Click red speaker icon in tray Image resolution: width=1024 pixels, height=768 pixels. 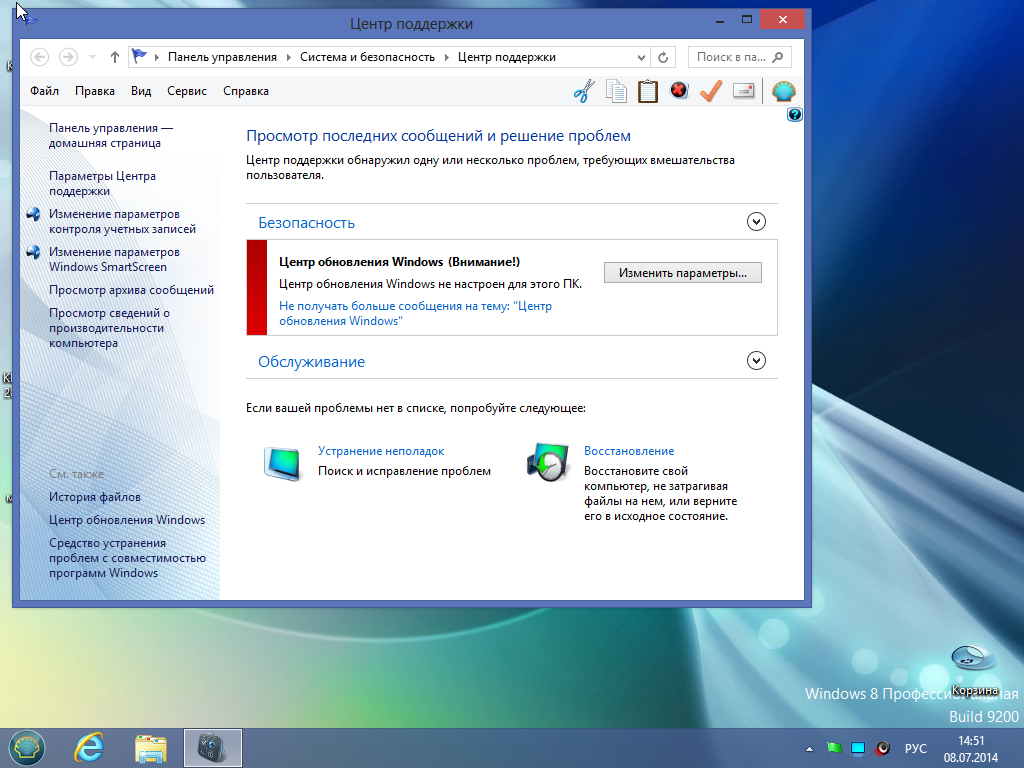(x=883, y=748)
